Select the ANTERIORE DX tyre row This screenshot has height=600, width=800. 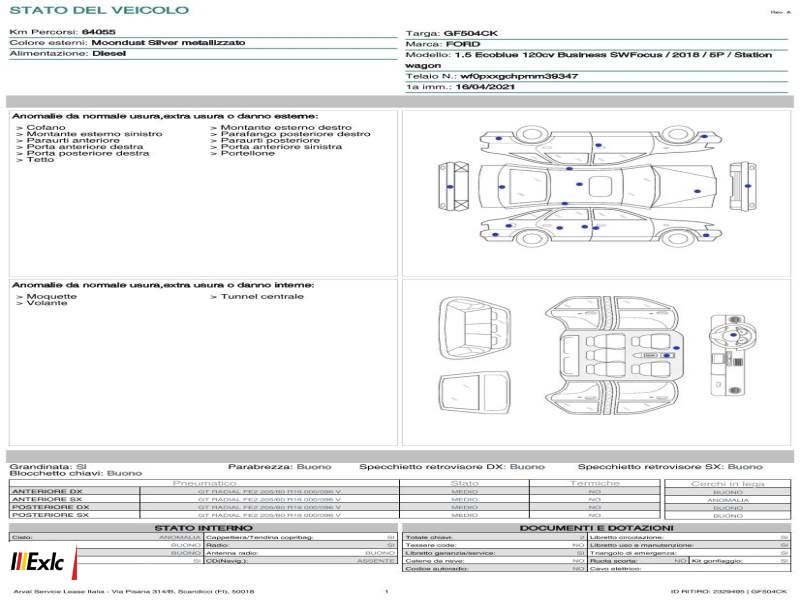pos(400,492)
